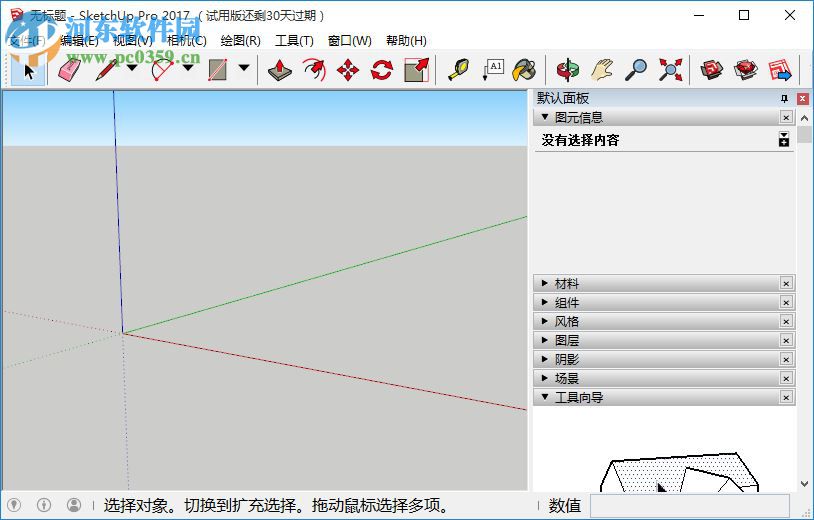The height and width of the screenshot is (520, 814).
Task: Open the 编辑(E) menu
Action: click(x=79, y=40)
